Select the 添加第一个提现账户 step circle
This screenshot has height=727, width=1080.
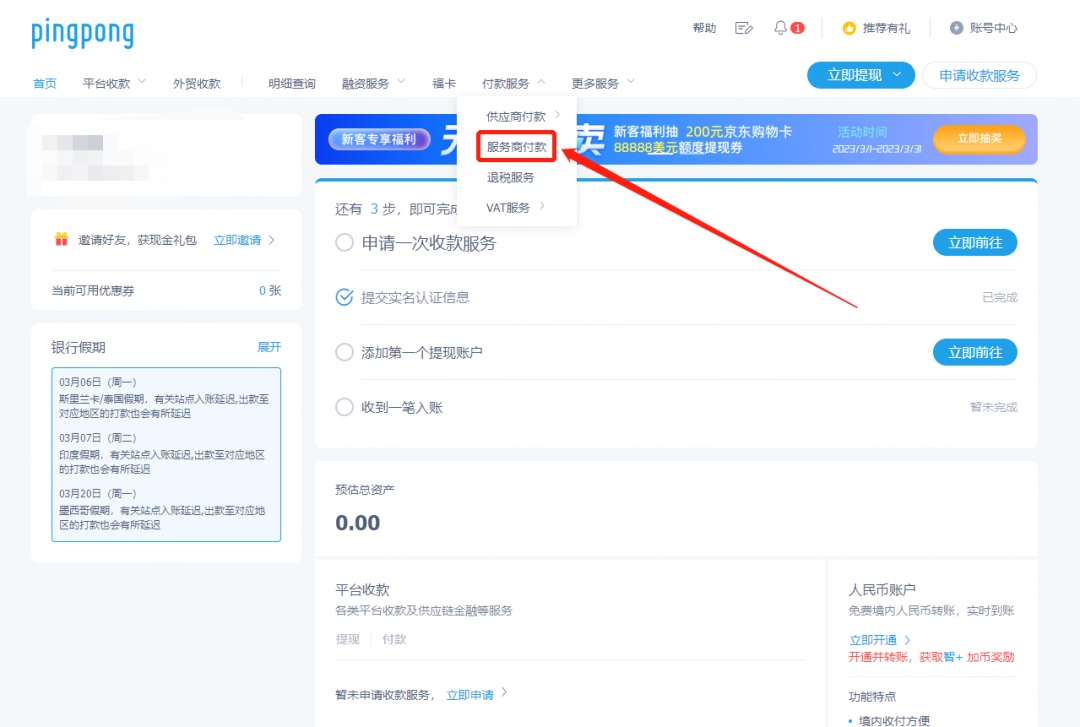pyautogui.click(x=344, y=352)
